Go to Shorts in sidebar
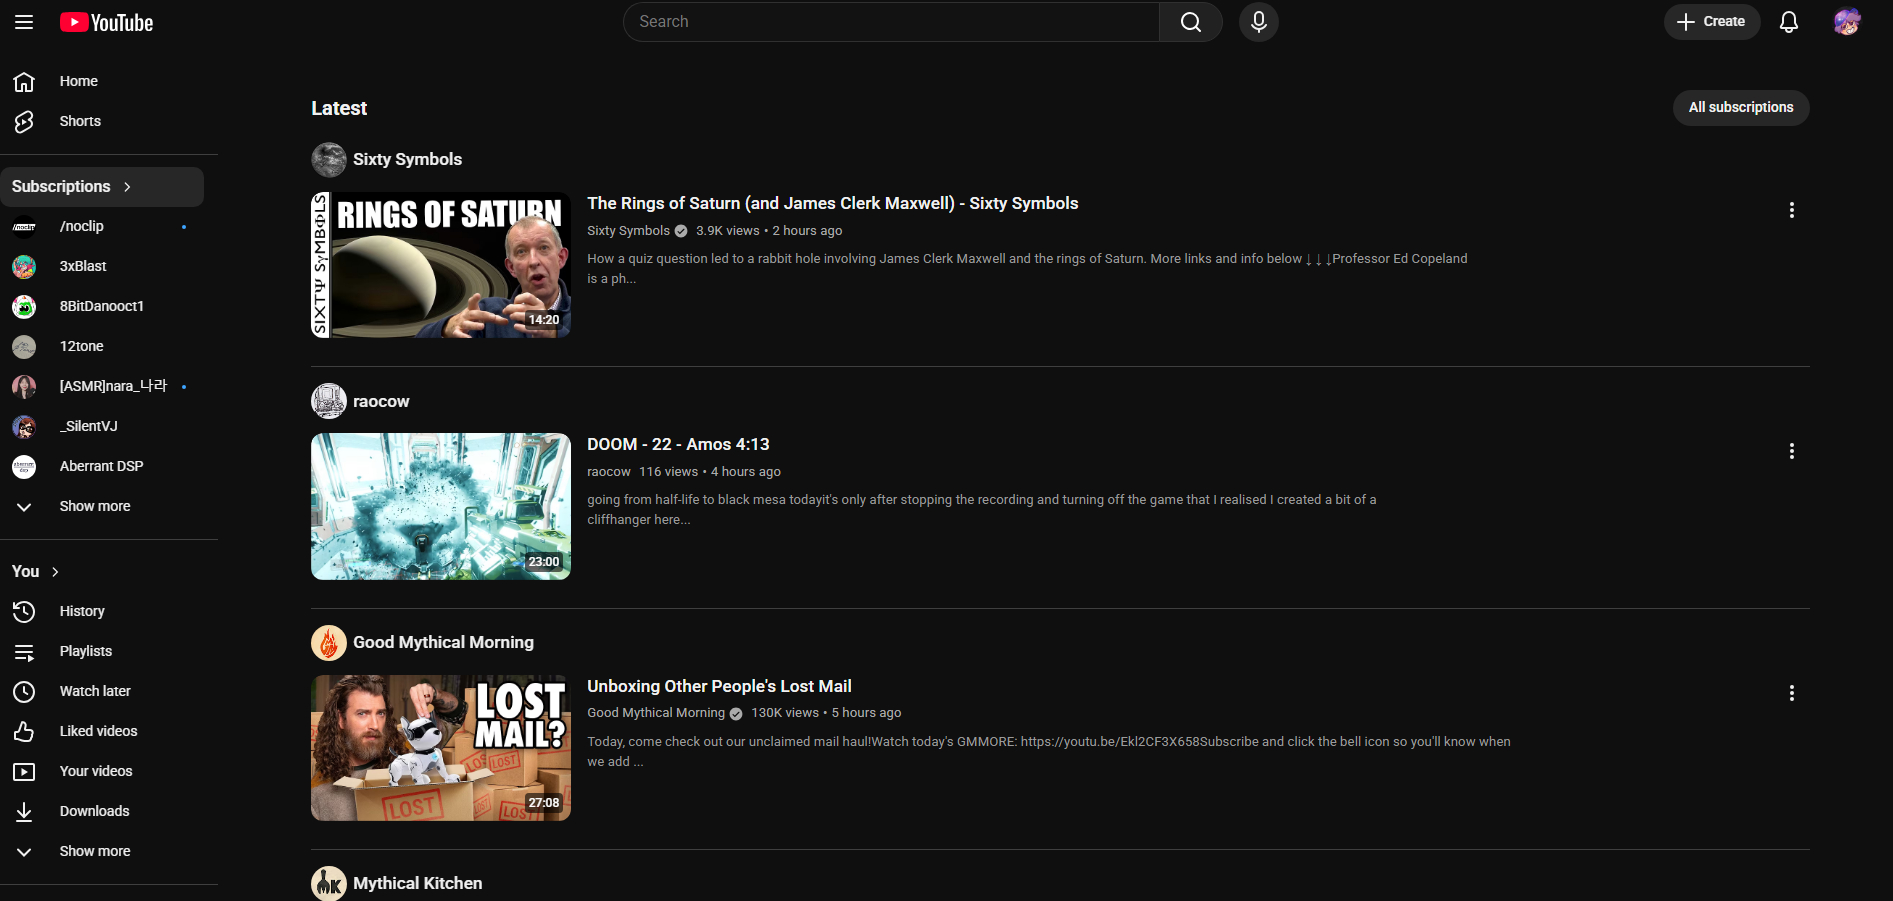This screenshot has height=901, width=1893. point(80,121)
